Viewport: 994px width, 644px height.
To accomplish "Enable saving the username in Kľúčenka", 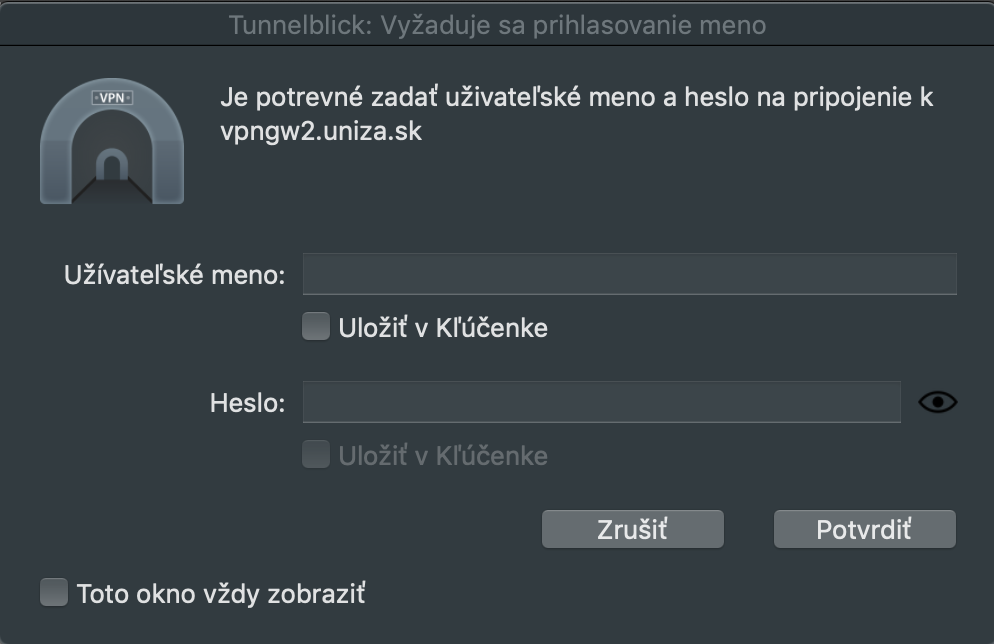I will click(x=316, y=327).
